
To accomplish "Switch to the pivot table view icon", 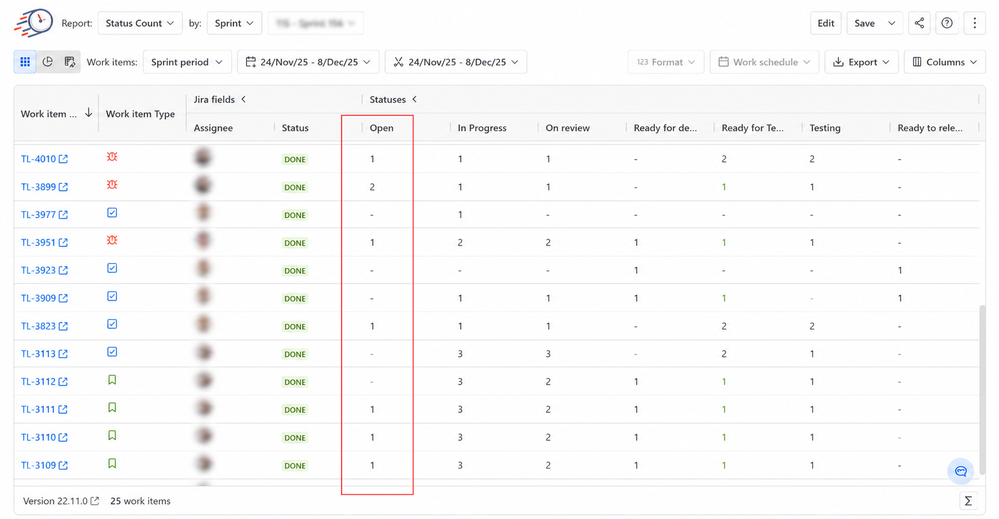I will point(69,62).
